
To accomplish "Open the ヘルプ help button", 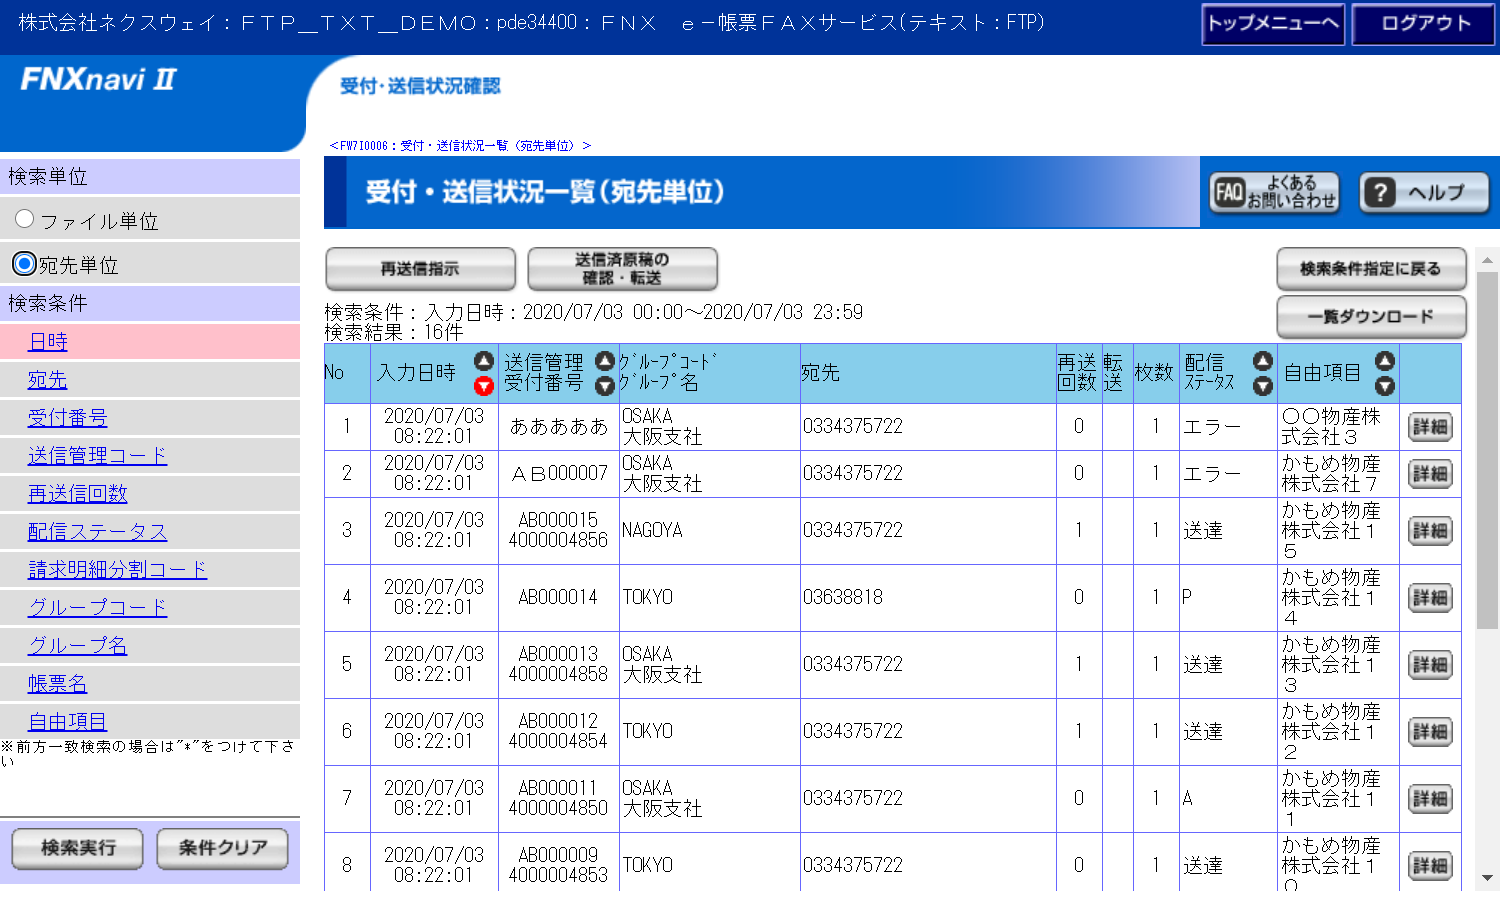I will pos(1424,192).
